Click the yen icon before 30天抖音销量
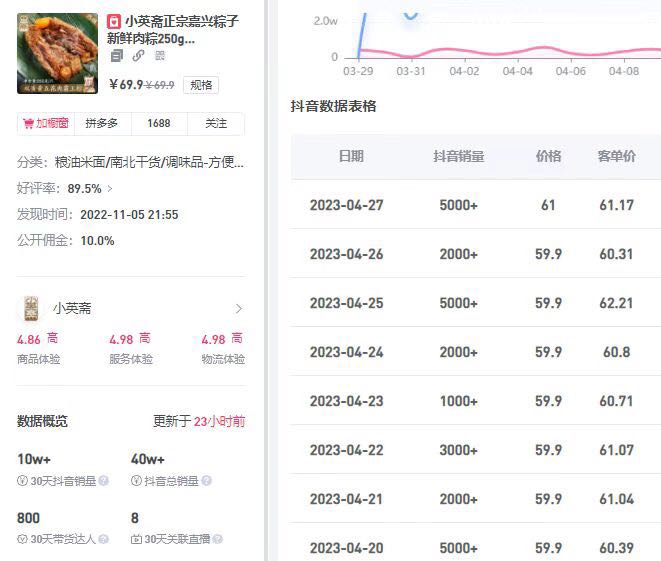Viewport: 661px width, 561px height. (x=22, y=480)
